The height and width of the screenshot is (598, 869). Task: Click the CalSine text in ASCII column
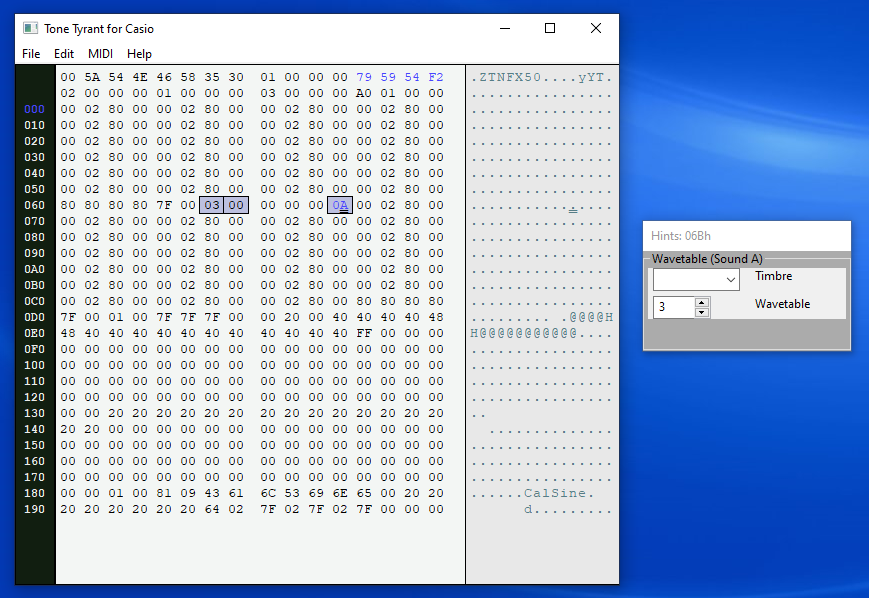point(555,493)
